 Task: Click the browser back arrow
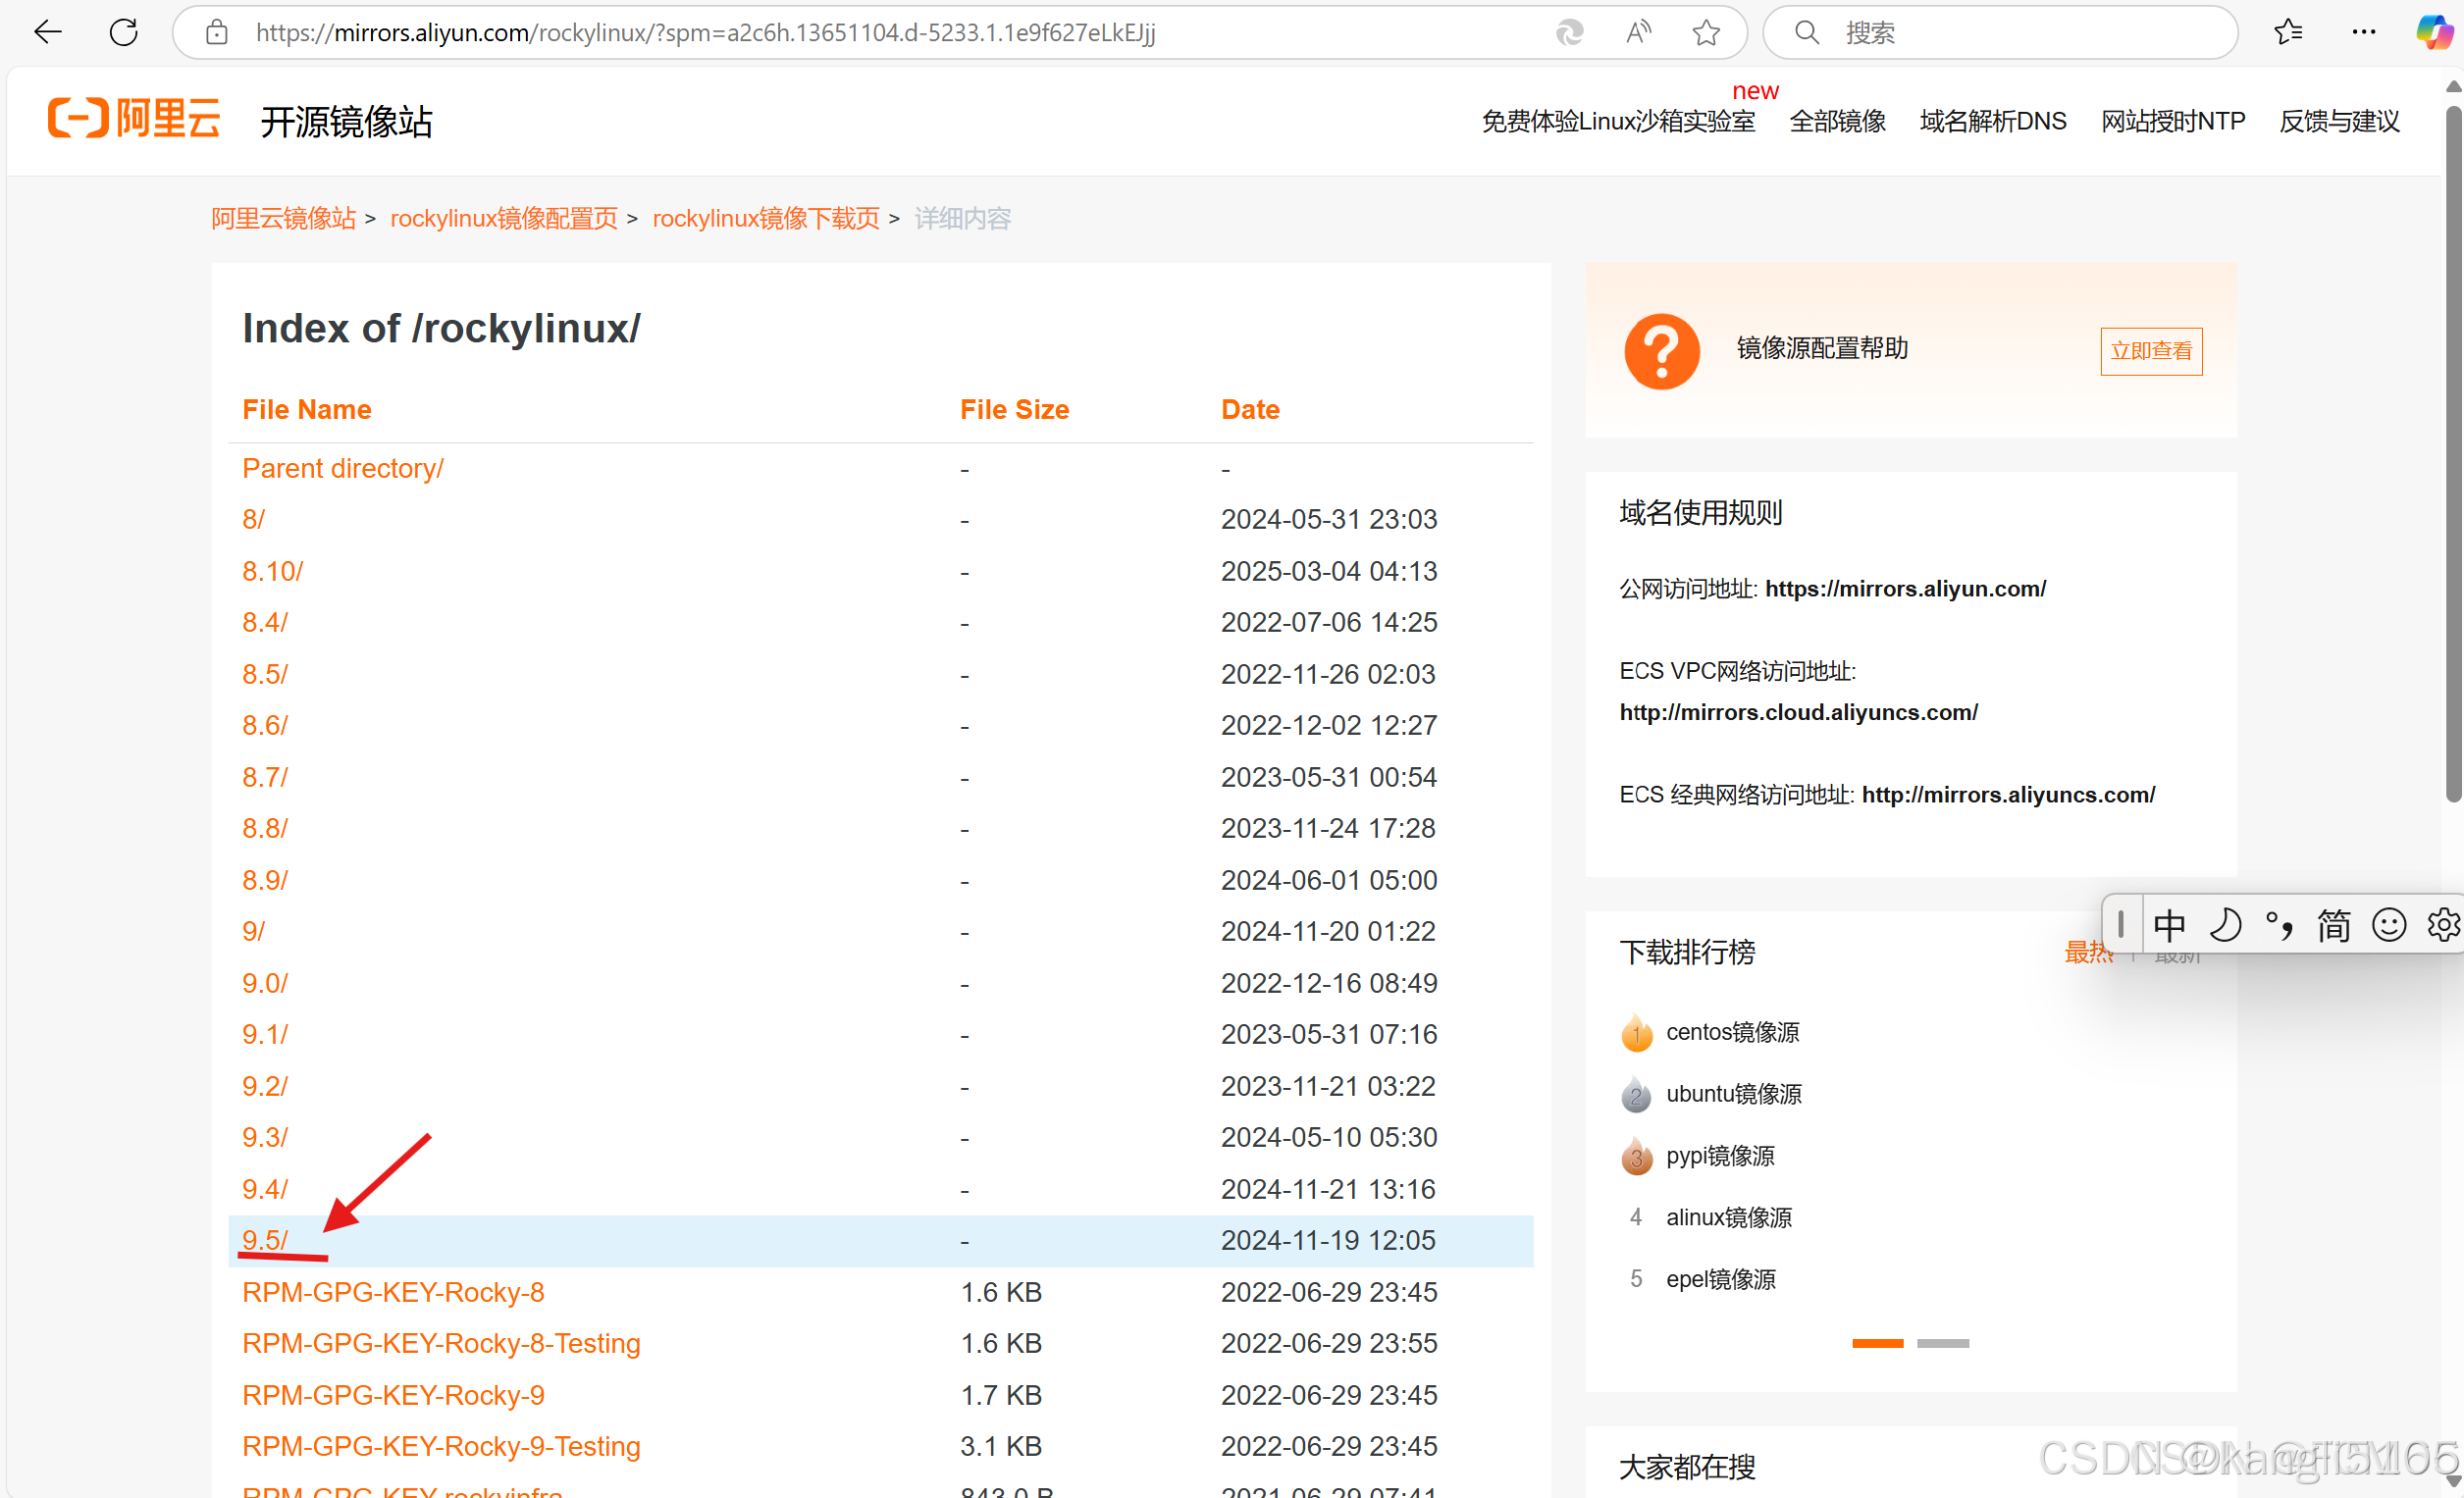click(47, 33)
